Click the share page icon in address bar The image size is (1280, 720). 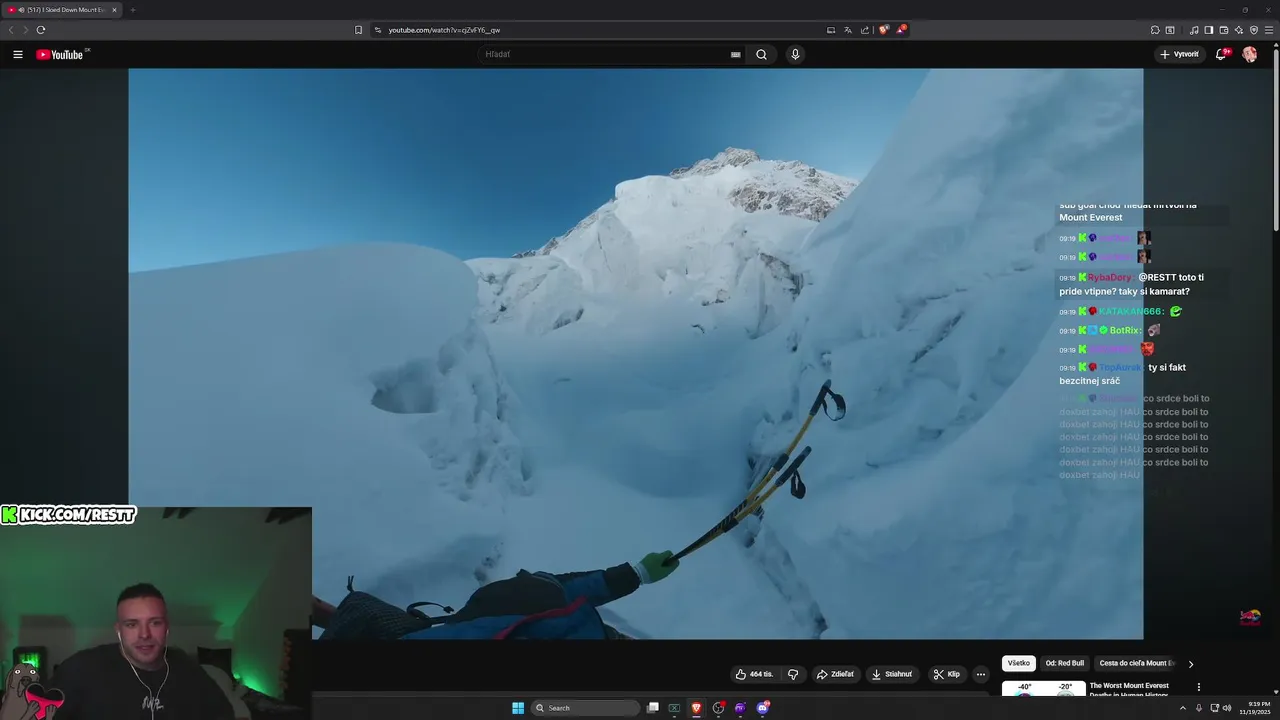point(865,30)
